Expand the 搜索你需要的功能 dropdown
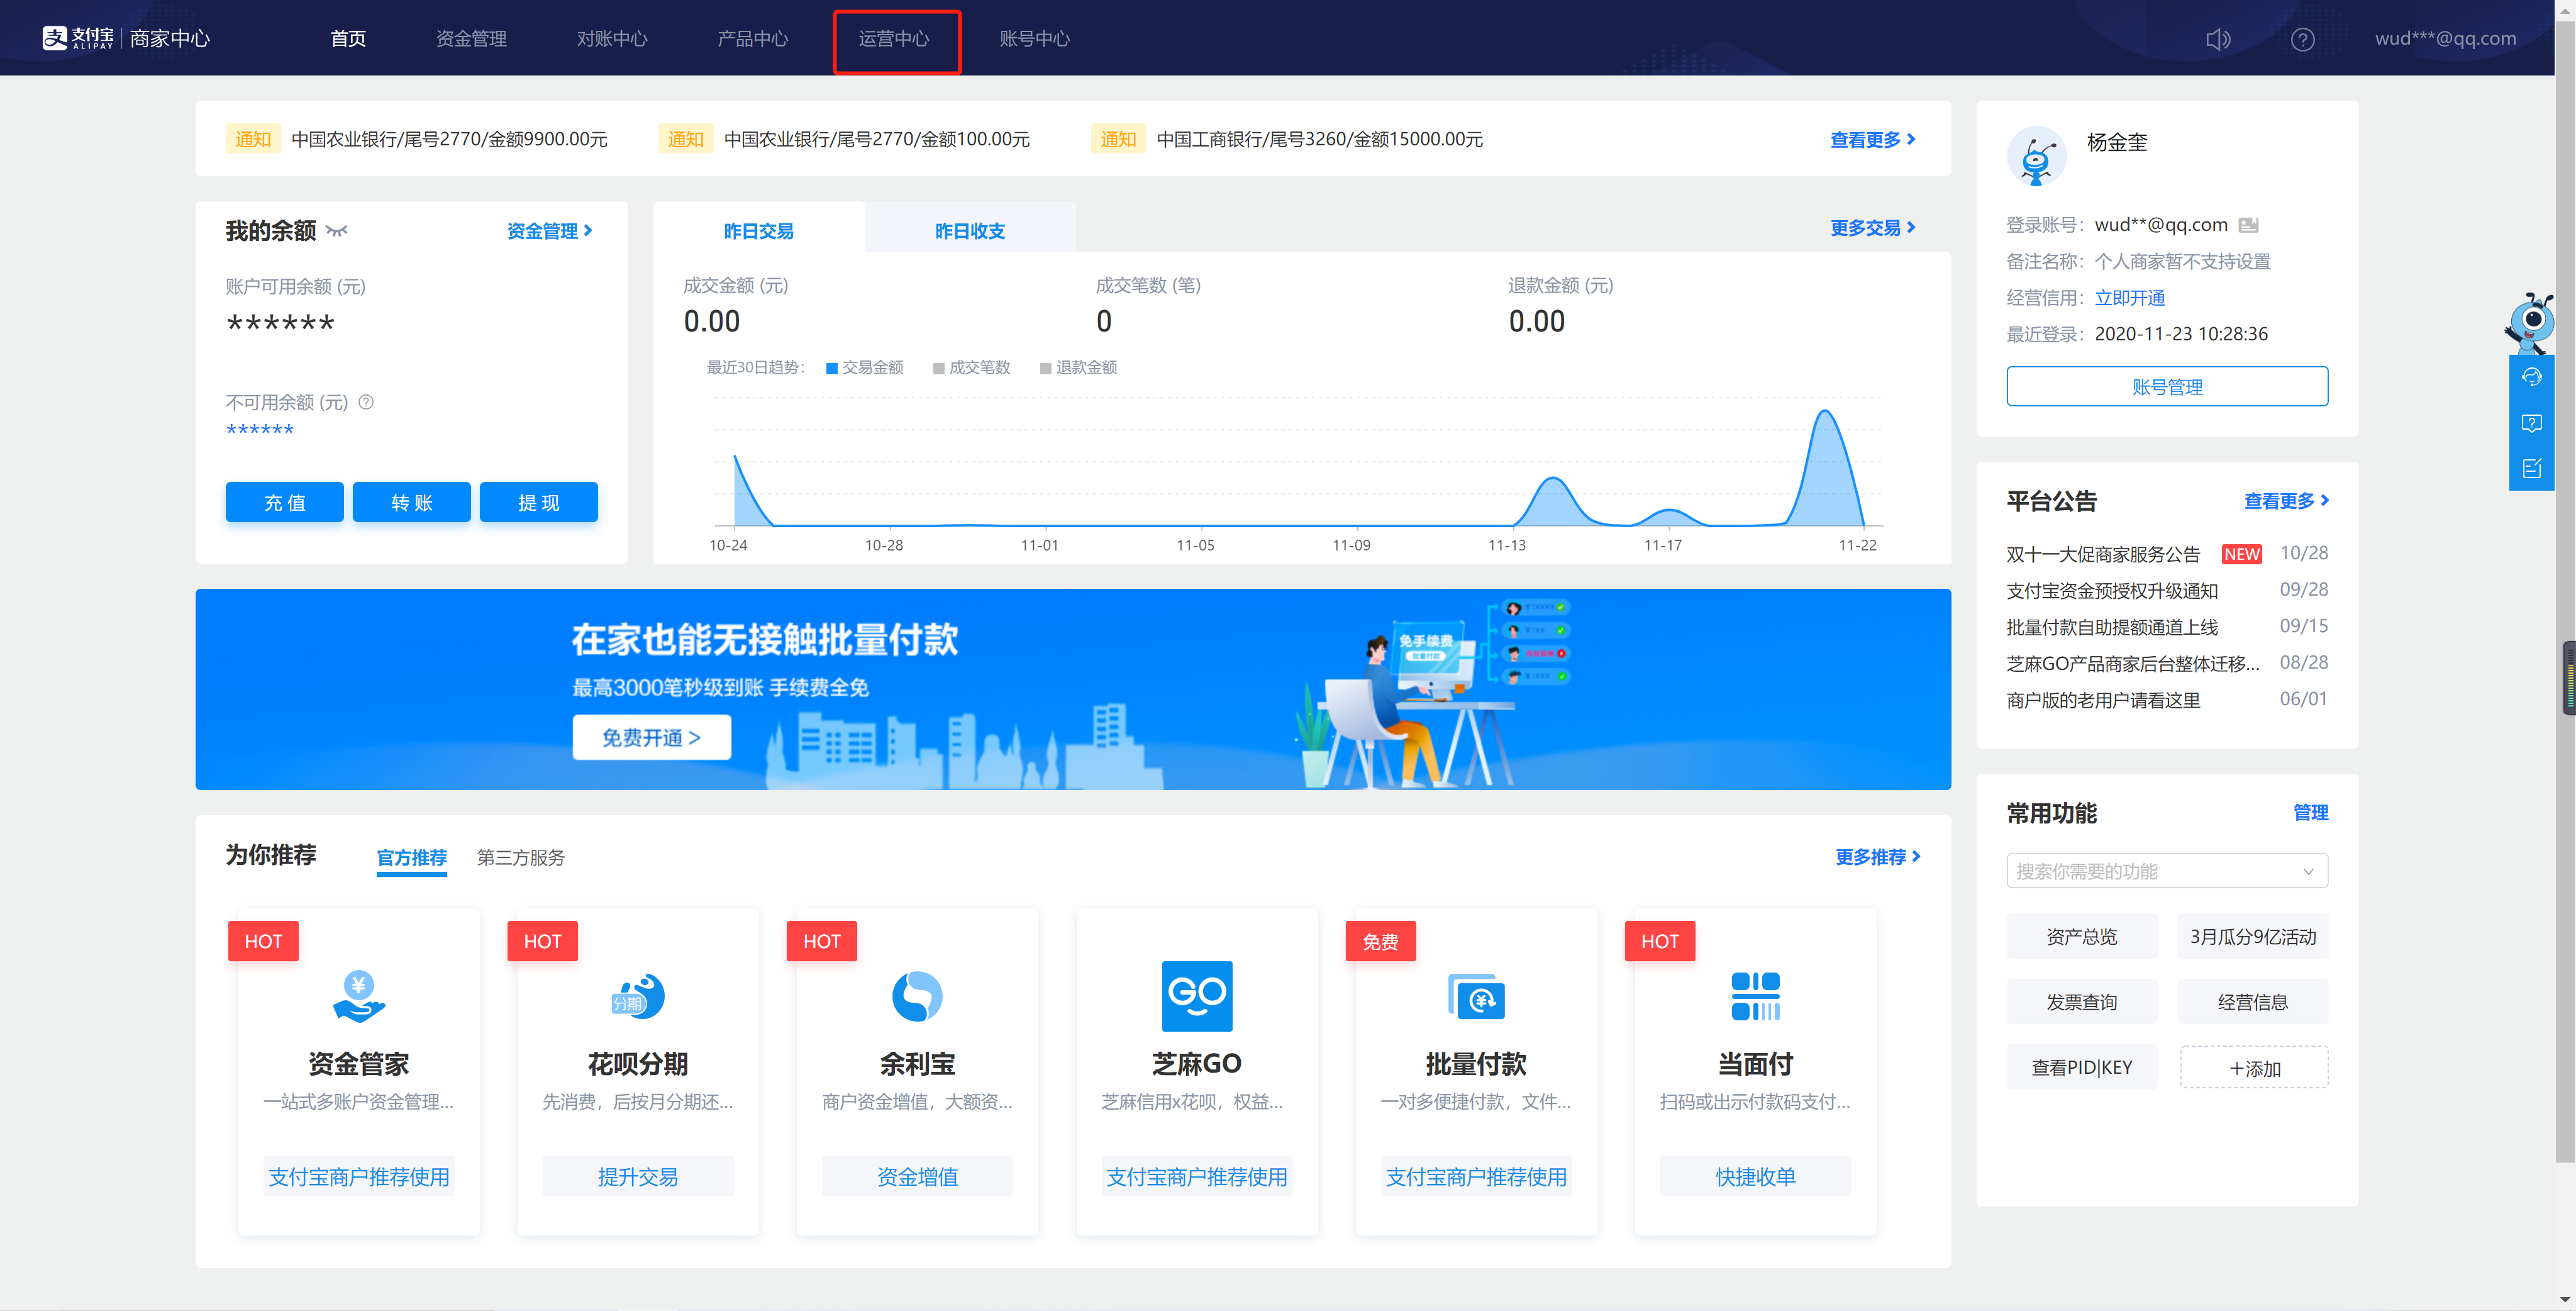This screenshot has height=1311, width=2576. 2307,871
